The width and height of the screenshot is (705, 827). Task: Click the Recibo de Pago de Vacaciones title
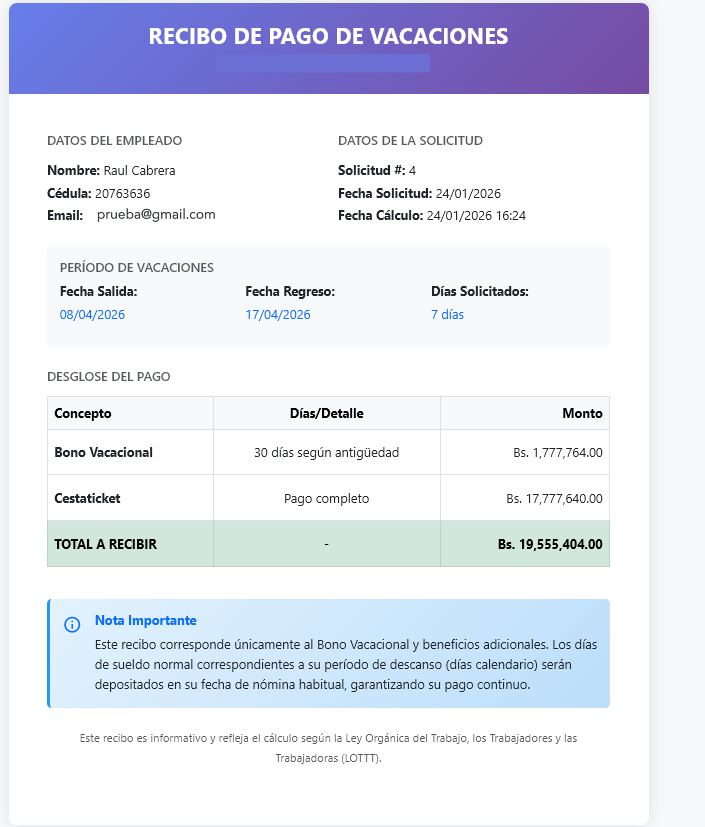(328, 36)
